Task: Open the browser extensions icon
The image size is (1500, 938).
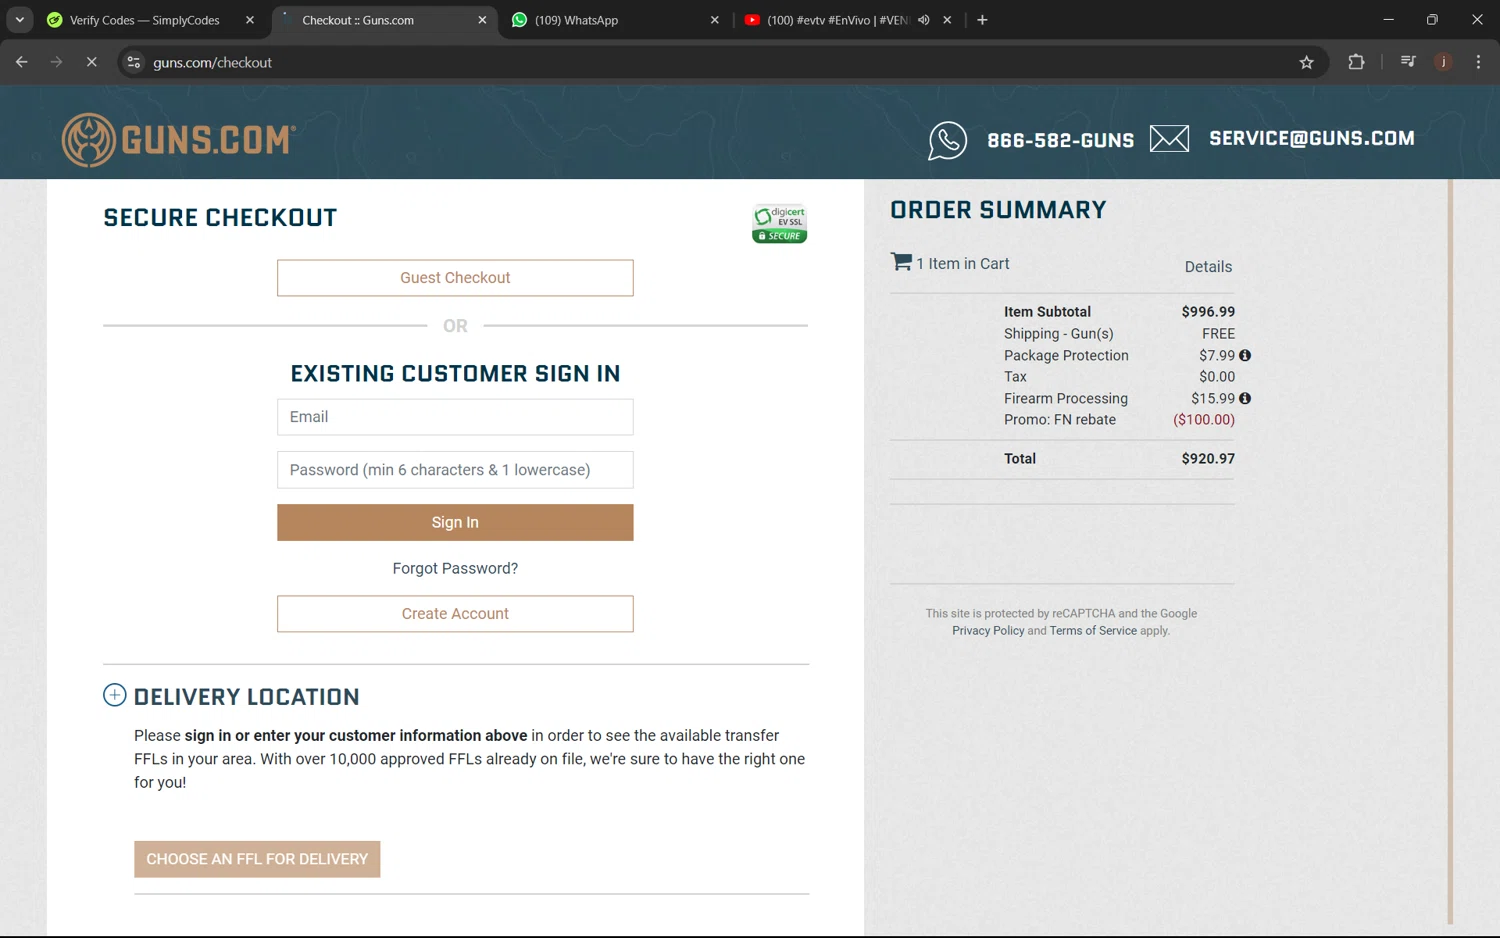Action: 1356,62
